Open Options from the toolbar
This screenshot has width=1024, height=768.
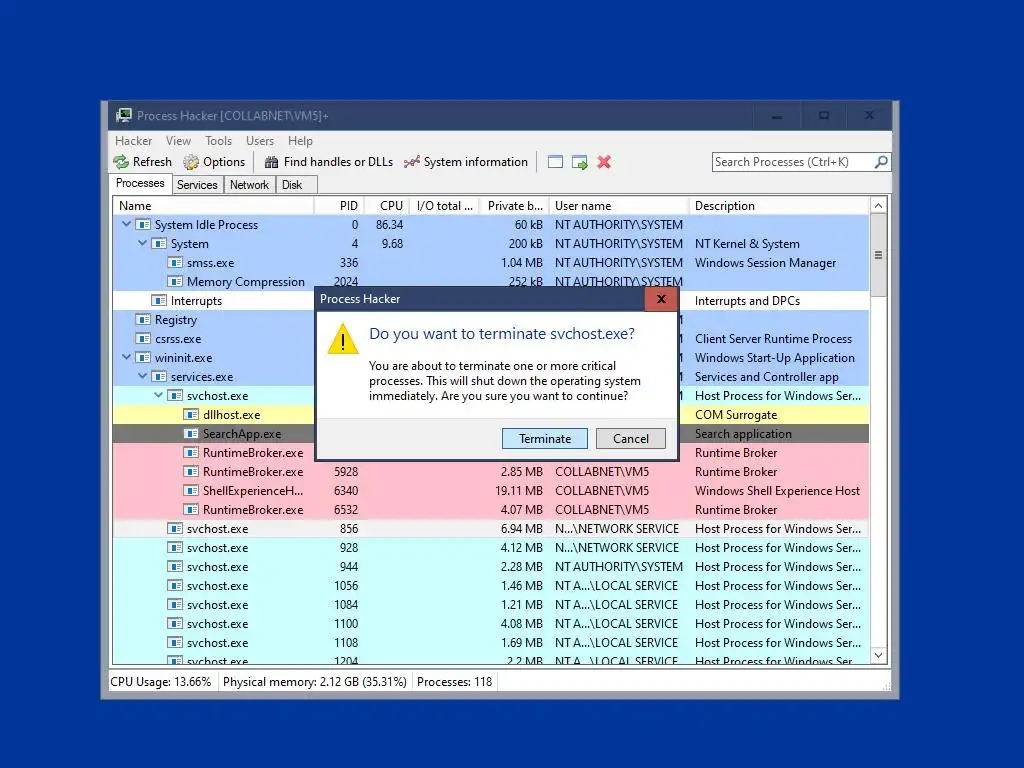(x=214, y=162)
